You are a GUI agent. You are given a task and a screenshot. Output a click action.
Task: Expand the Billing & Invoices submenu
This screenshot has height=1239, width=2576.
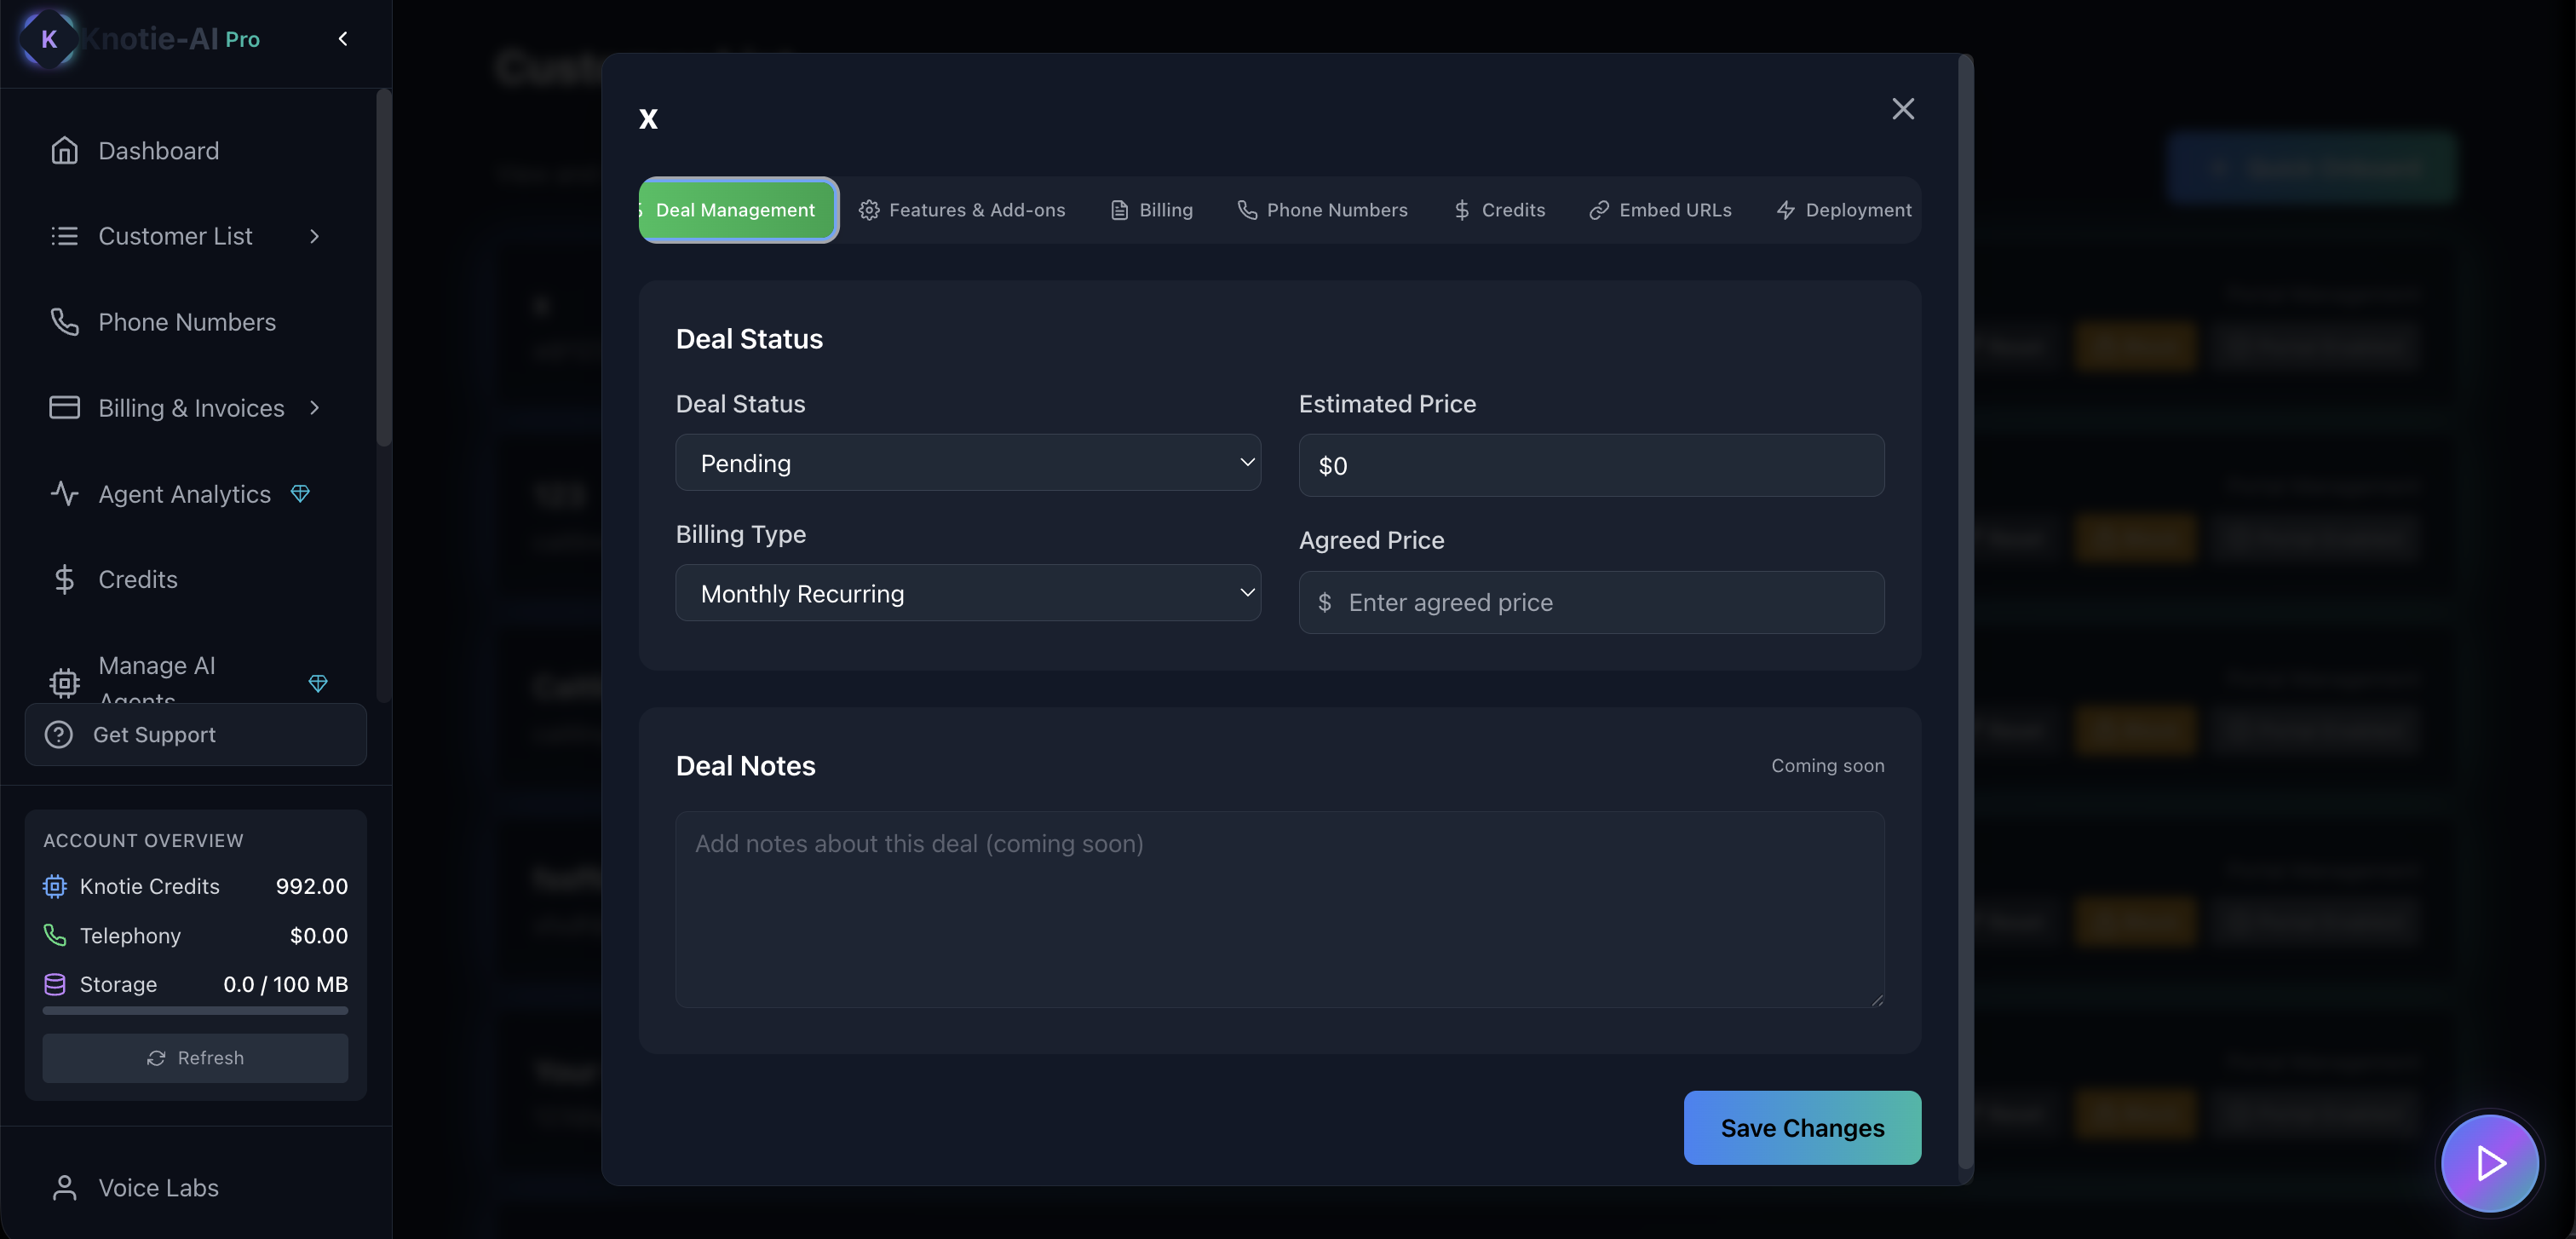tap(315, 408)
